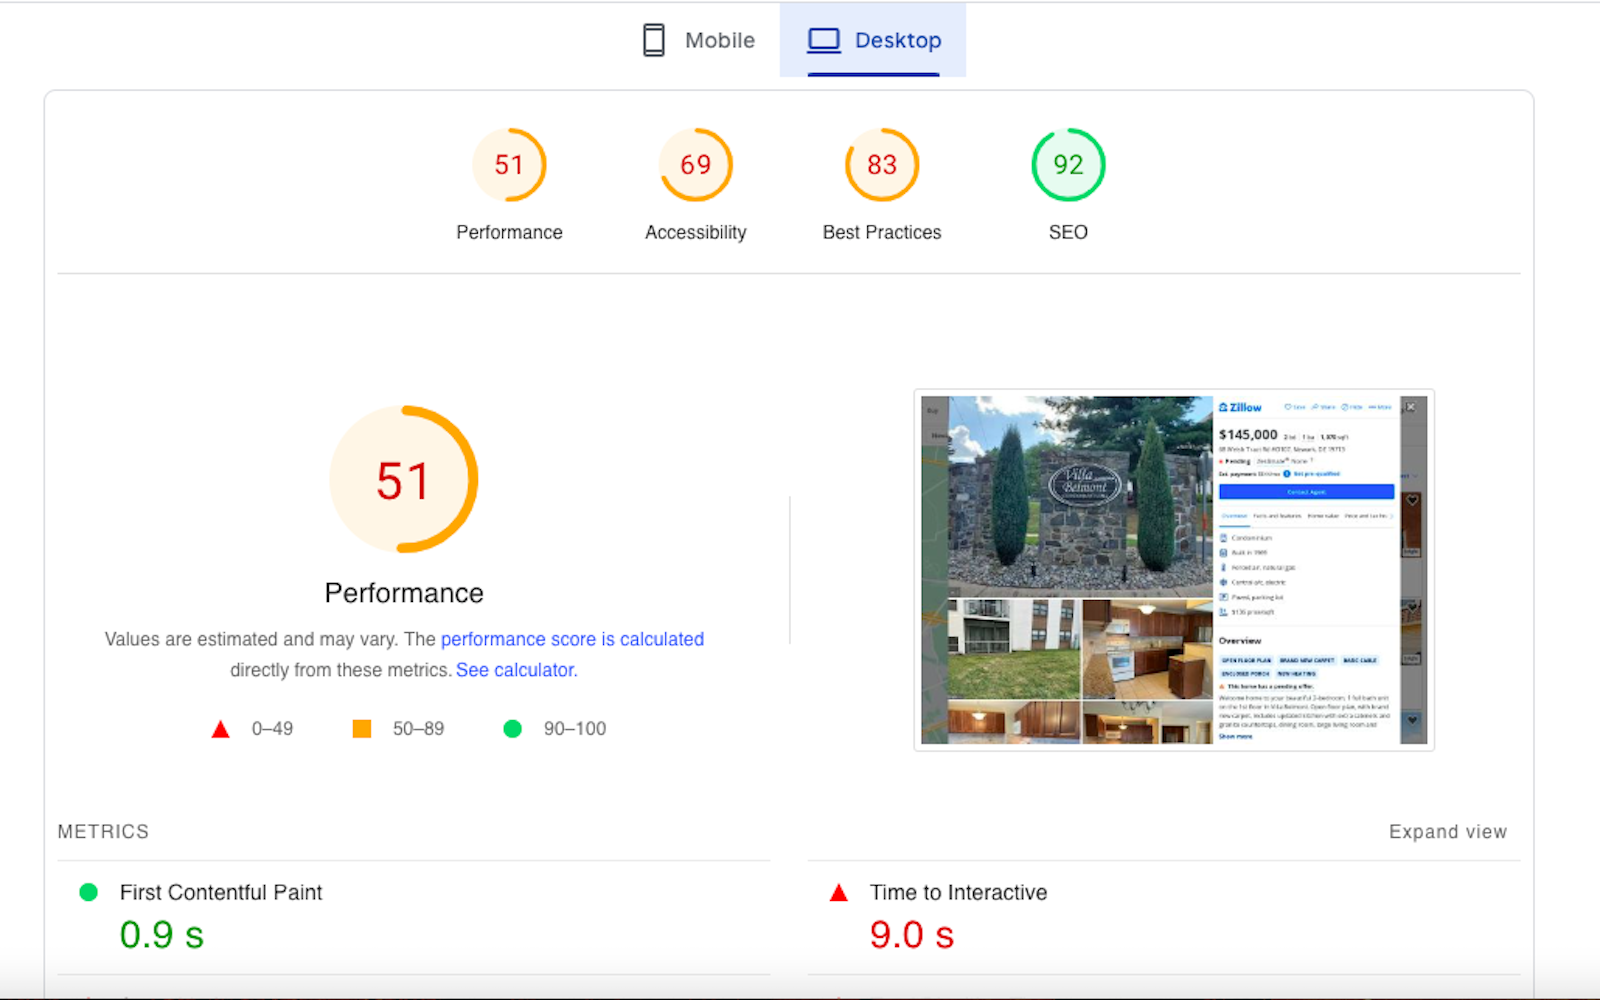1600x1000 pixels.
Task: Click the page screenshot thumbnail
Action: 1174,570
